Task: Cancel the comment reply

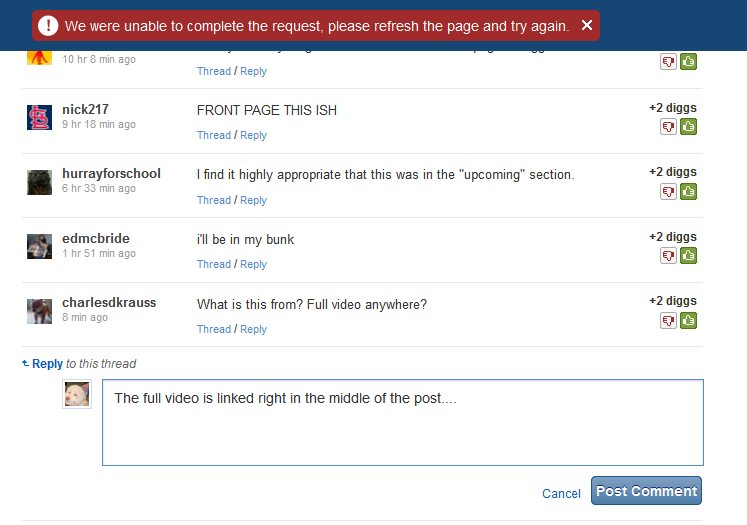Action: pyautogui.click(x=561, y=493)
